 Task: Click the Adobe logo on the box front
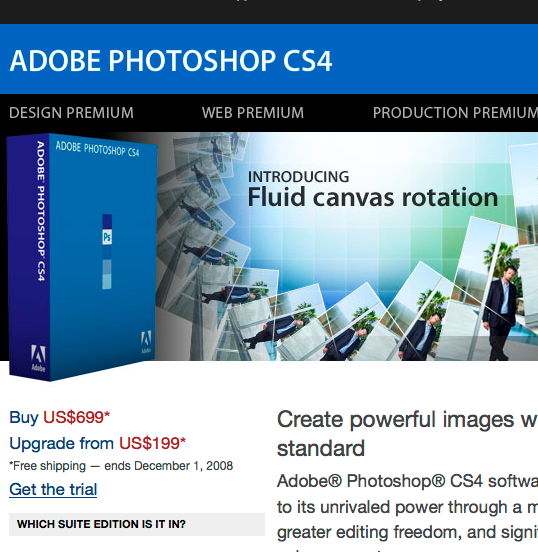click(146, 341)
